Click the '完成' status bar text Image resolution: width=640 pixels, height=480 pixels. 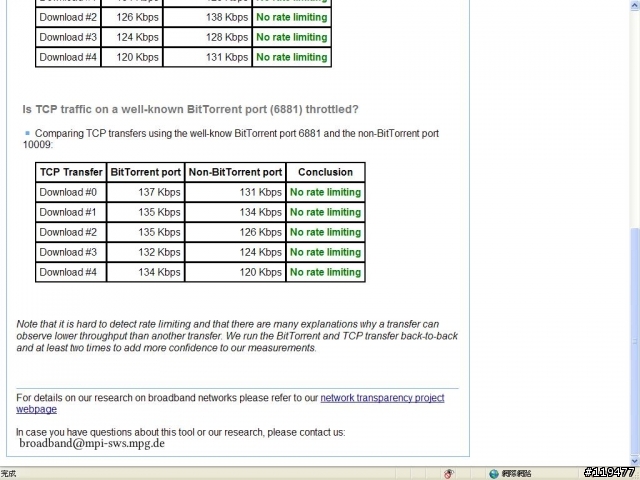(x=8, y=473)
